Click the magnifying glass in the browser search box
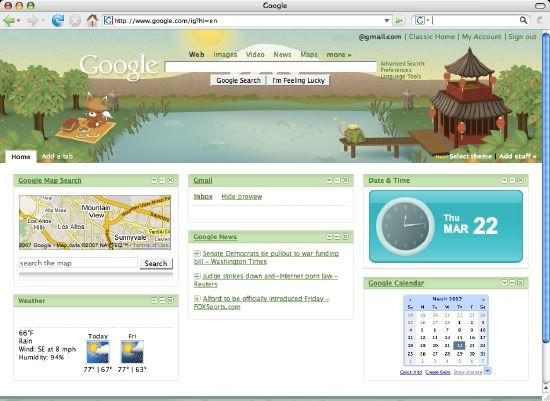 coord(523,20)
